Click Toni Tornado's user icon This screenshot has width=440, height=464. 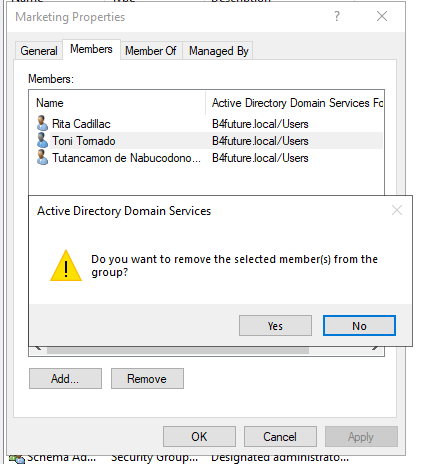(42, 140)
